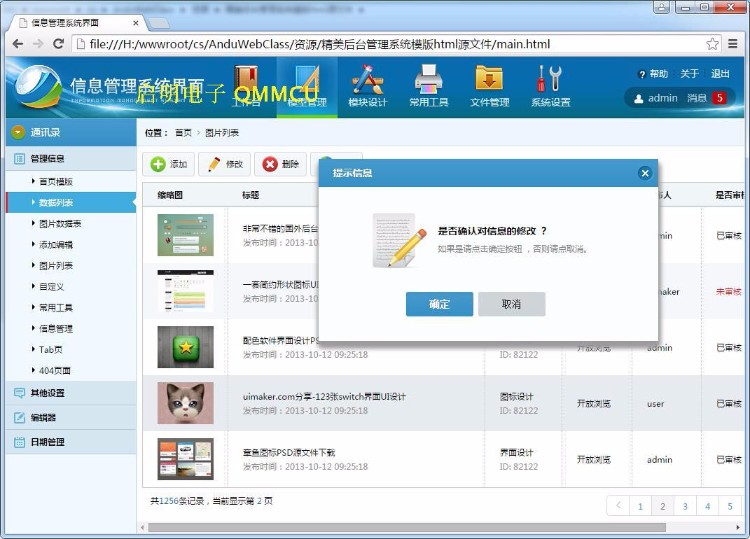Viewport: 750px width, 539px height.
Task: Click the horizontal scrollbar at bottom
Action: click(x=407, y=527)
